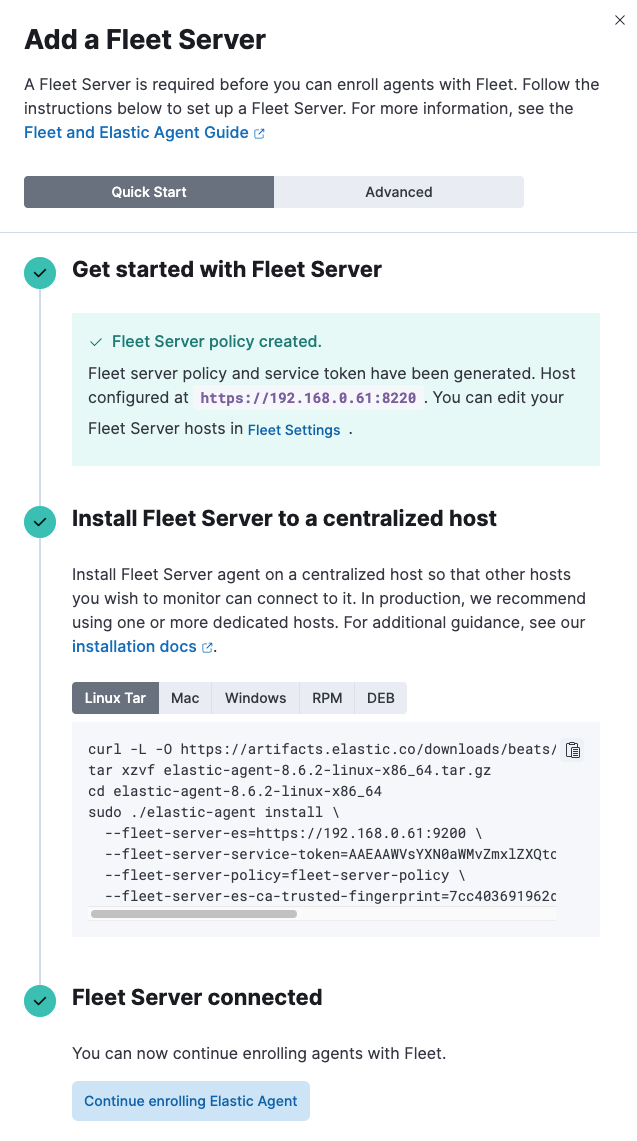The height and width of the screenshot is (1141, 637).
Task: Switch to the Quick Start option
Action: (x=149, y=192)
